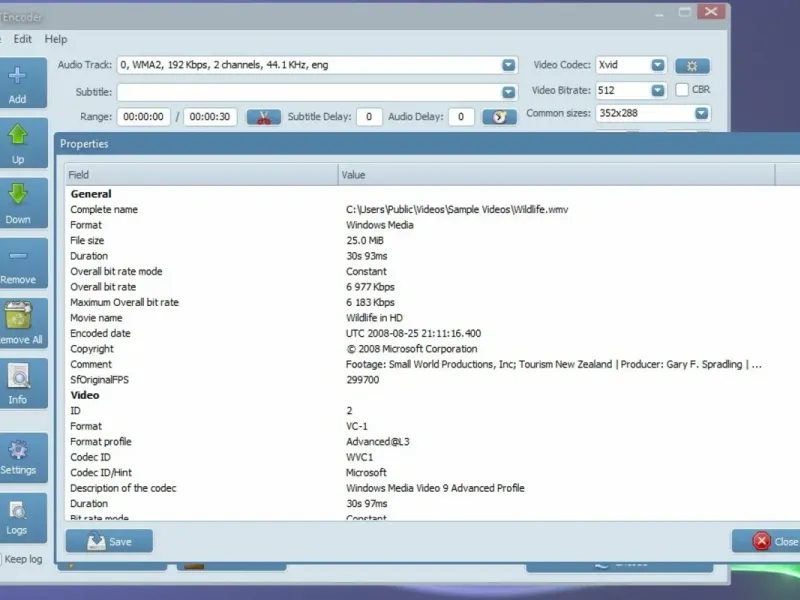Select the Codec ID/Hint row

click(433, 473)
